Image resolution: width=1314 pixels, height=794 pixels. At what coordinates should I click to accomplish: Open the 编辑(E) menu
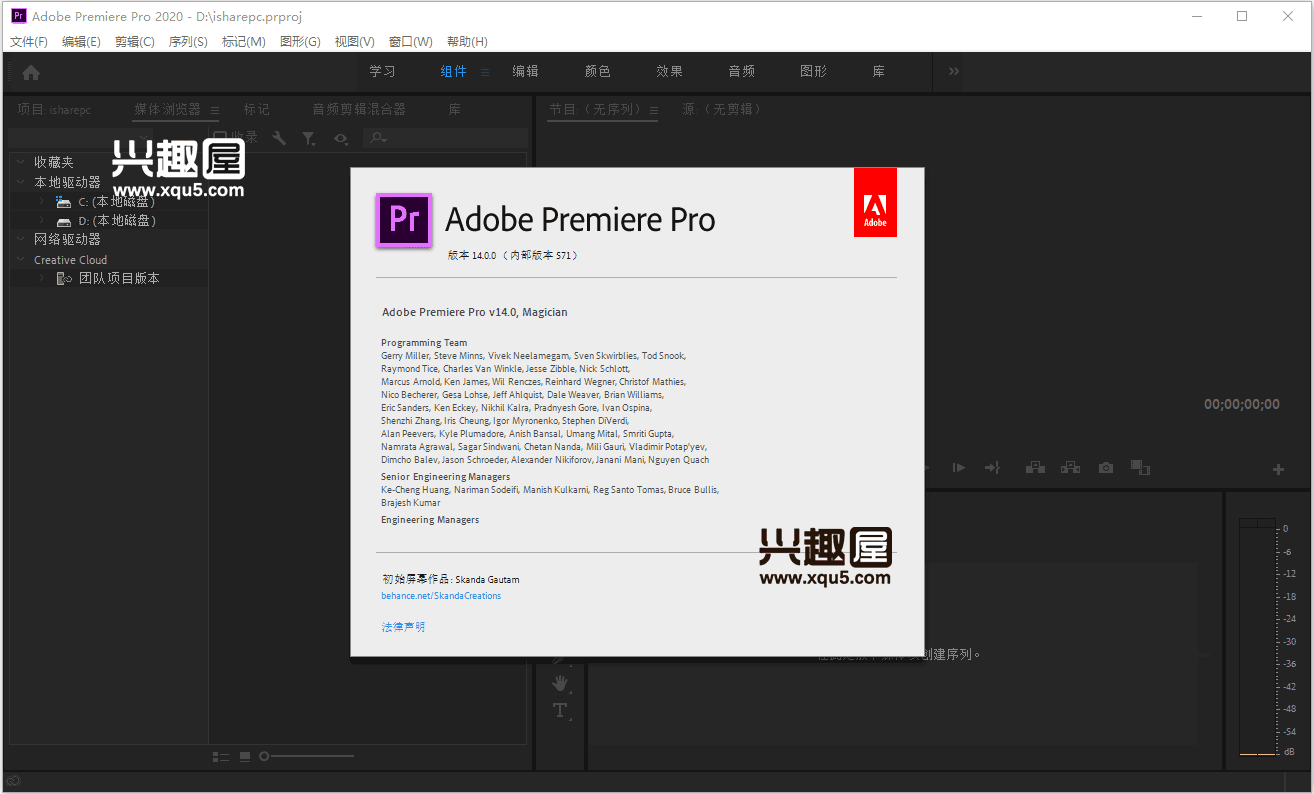[81, 42]
